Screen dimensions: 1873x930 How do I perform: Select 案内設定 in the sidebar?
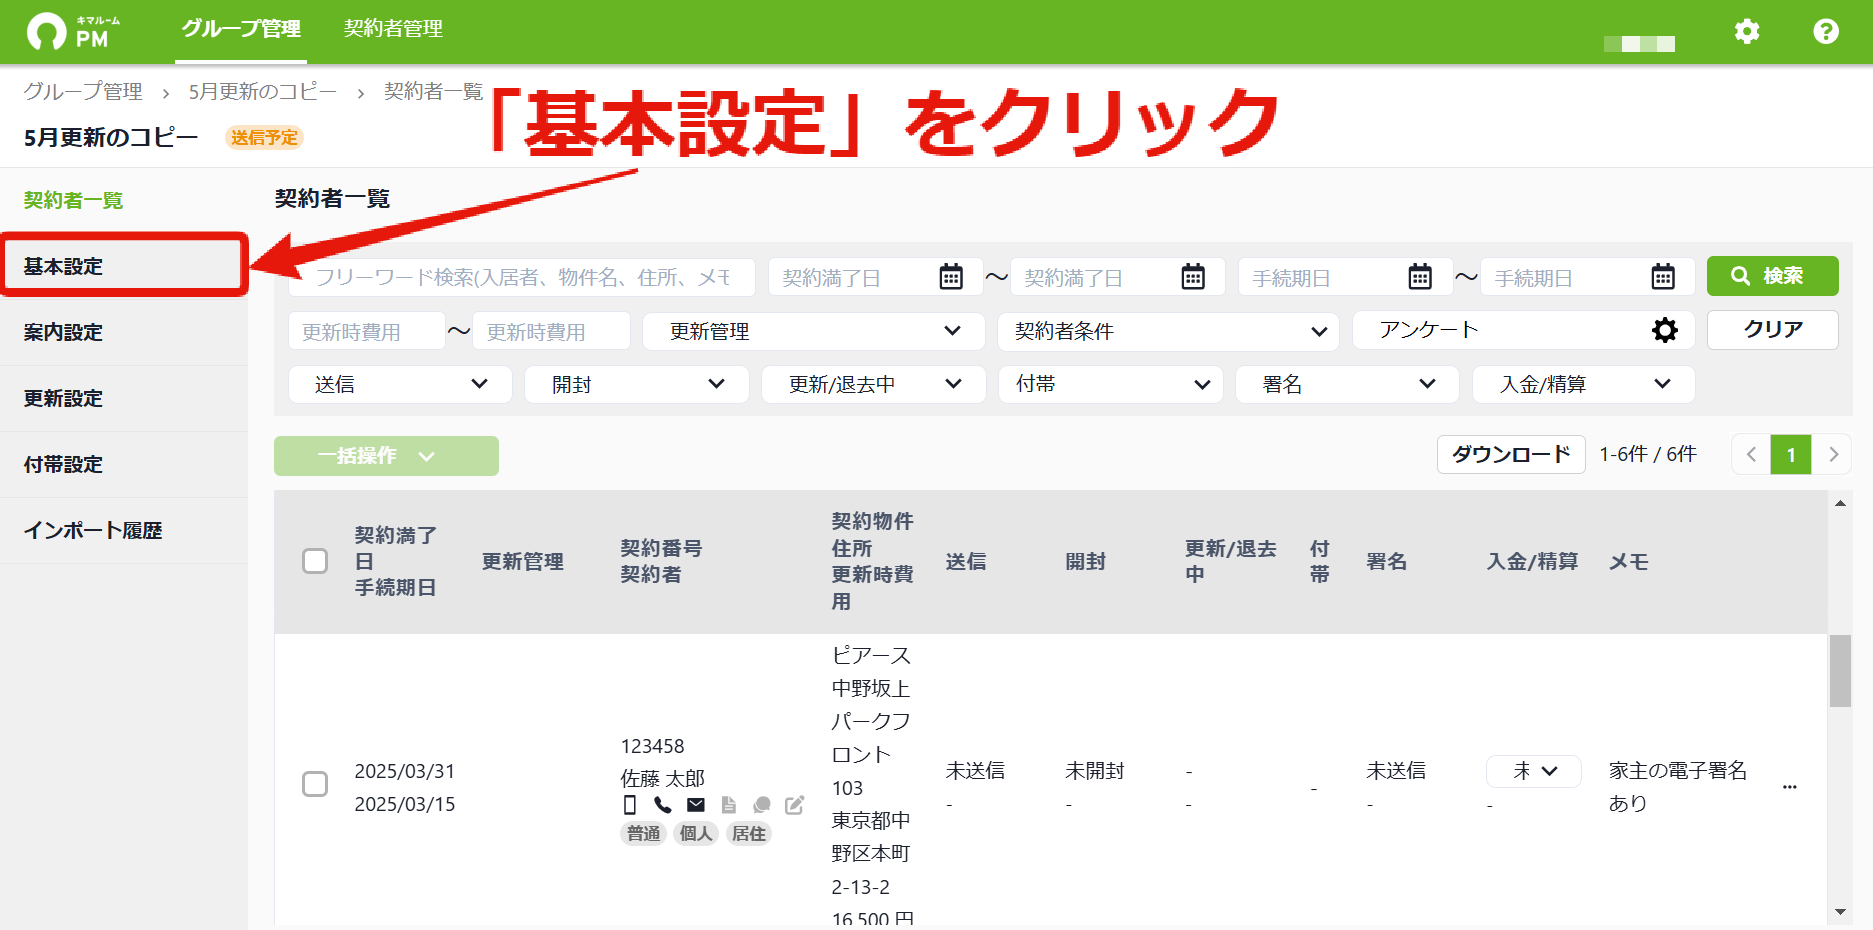point(124,332)
